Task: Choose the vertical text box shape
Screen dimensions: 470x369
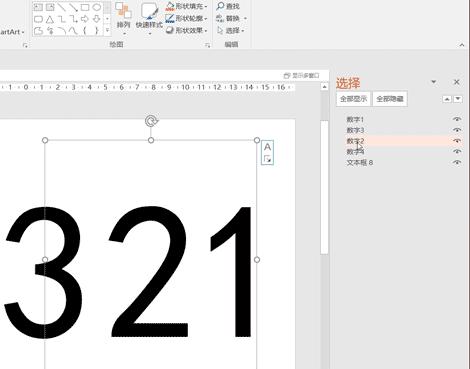Action: pos(50,7)
